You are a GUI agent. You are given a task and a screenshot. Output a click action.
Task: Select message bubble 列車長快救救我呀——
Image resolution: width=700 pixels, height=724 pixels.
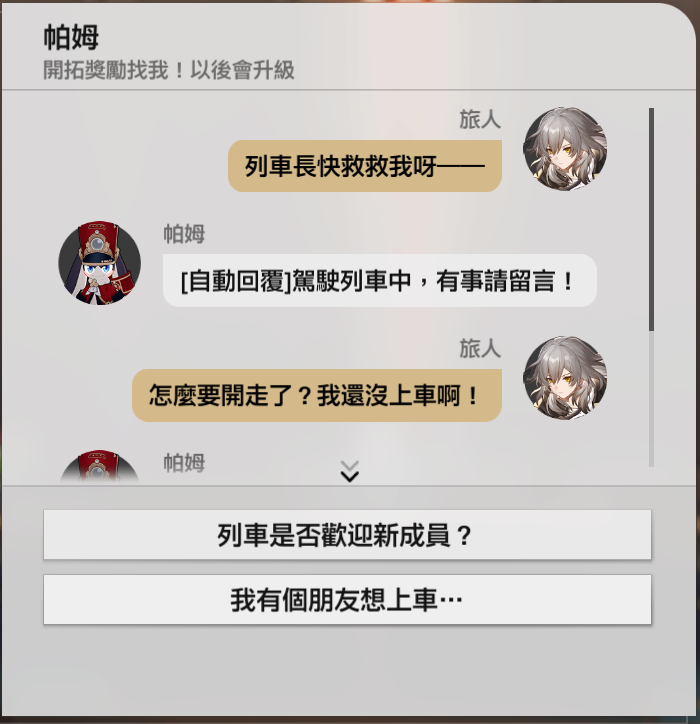[x=365, y=166]
